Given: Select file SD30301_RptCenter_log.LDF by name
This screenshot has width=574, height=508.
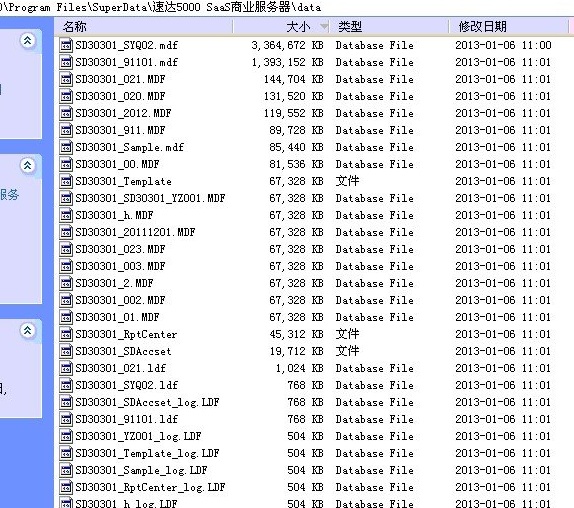Looking at the screenshot, I should (x=150, y=487).
